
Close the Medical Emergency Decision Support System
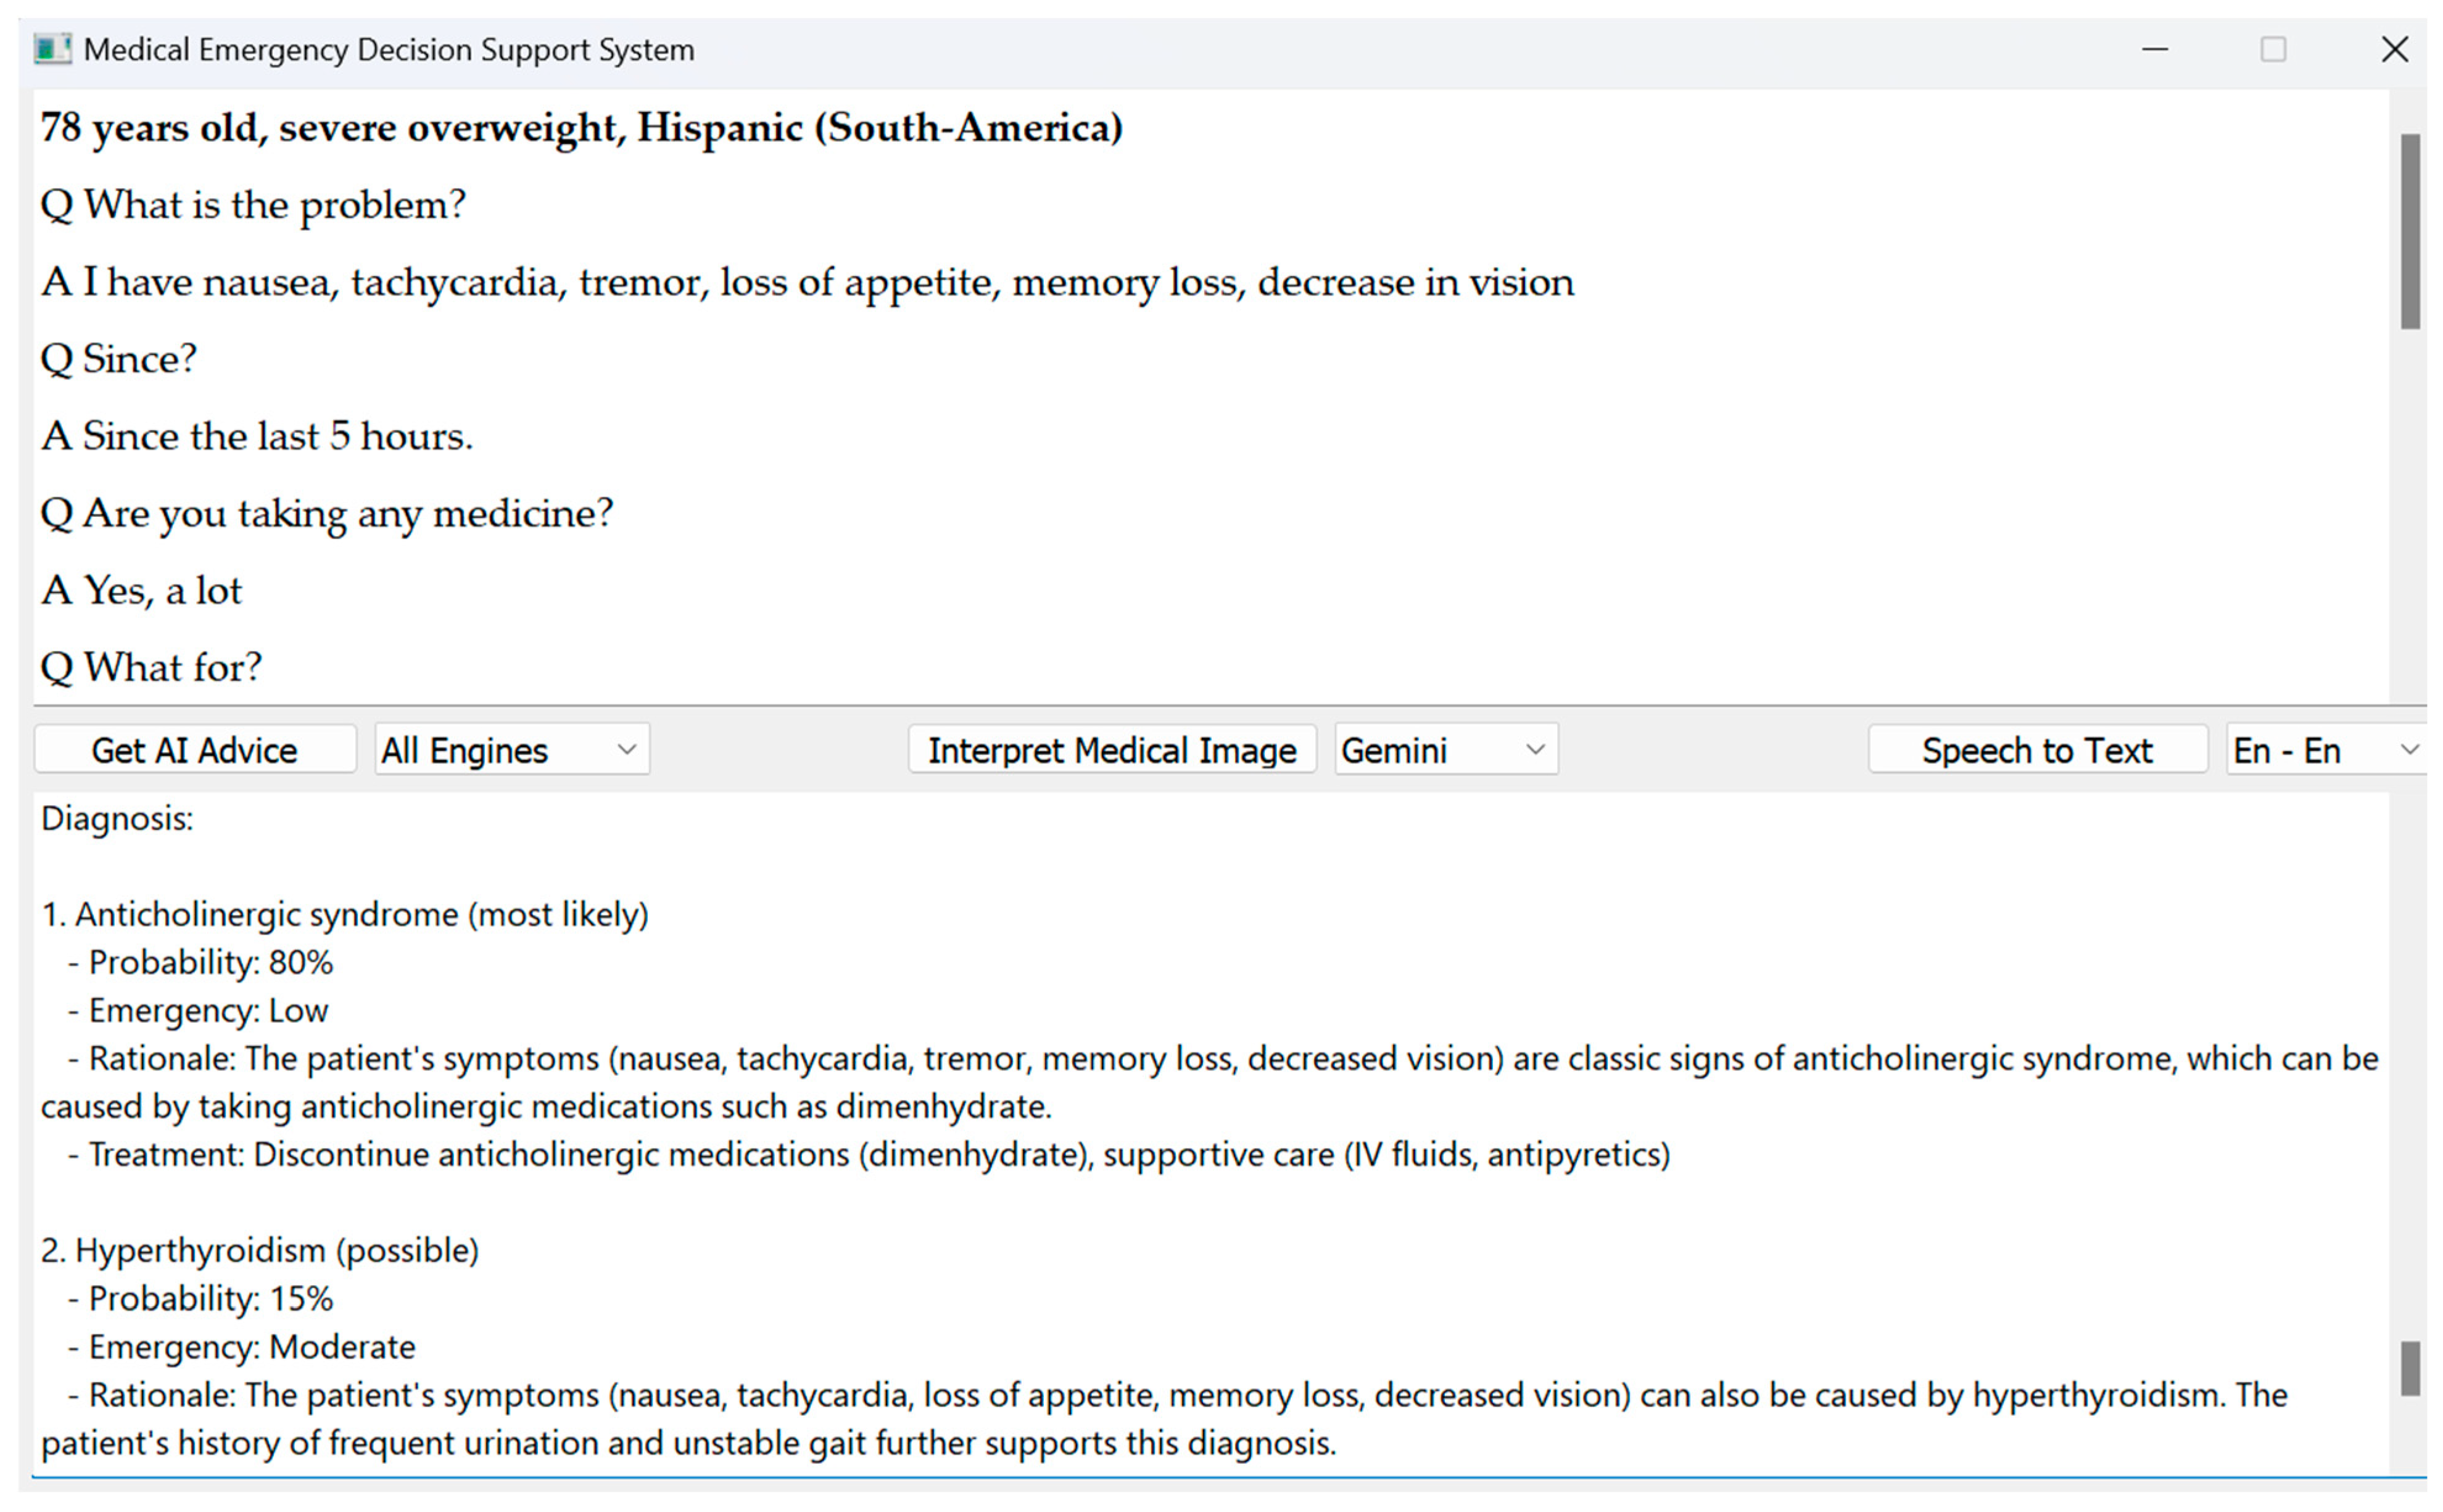2394,49
